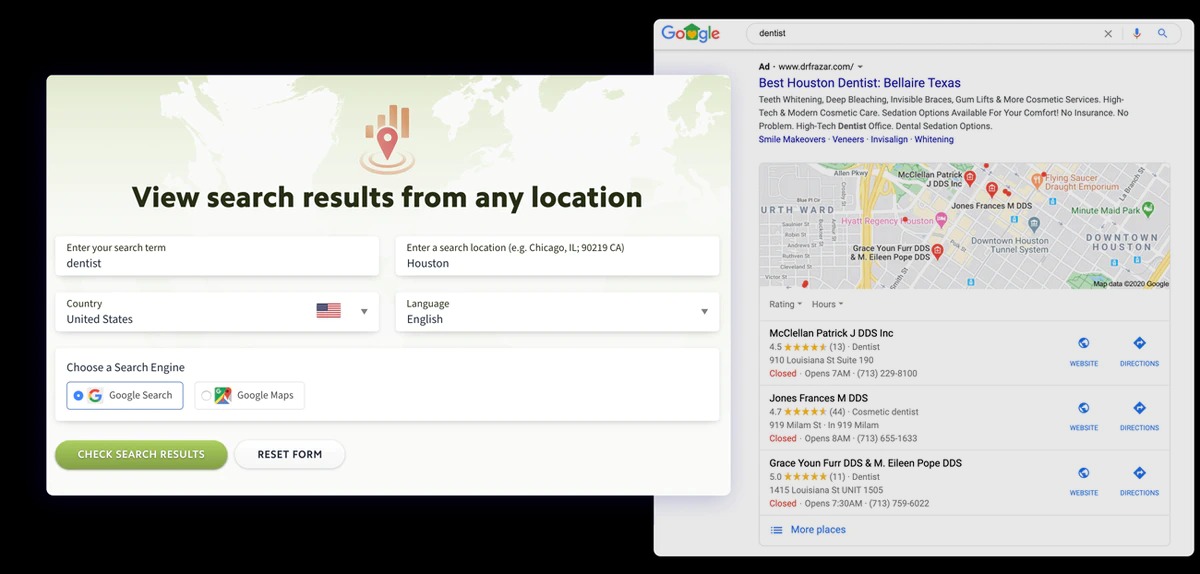This screenshot has height=574, width=1200.
Task: Click the address 910 Louisiana St Suite 190
Action: coord(821,360)
